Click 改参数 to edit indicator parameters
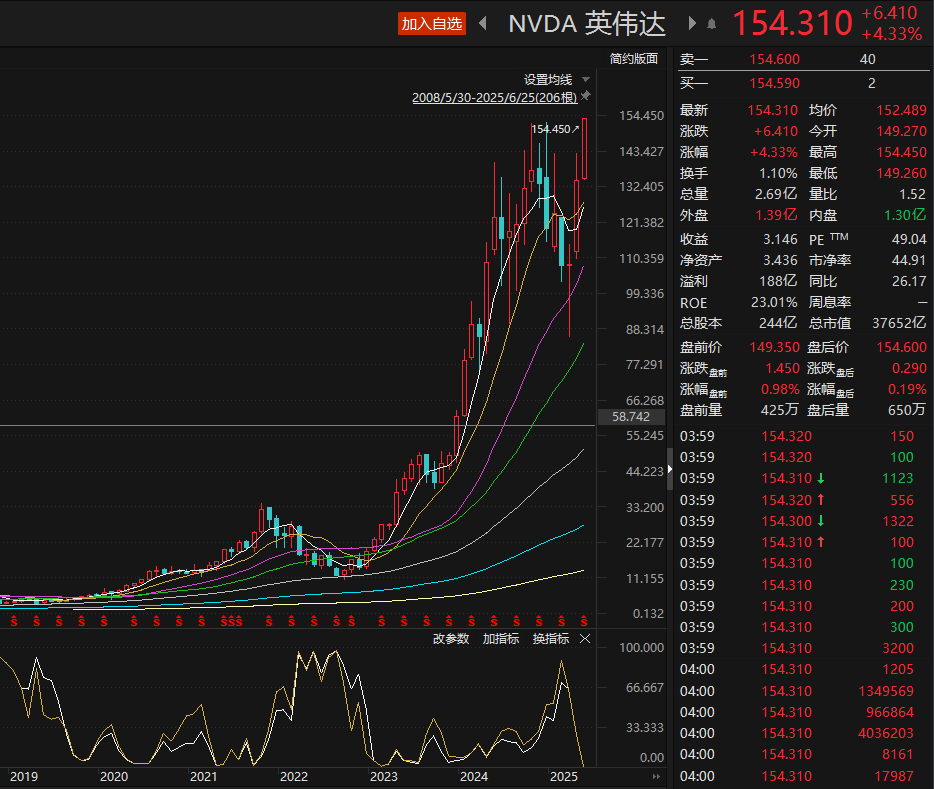Viewport: 934px width, 789px height. tap(451, 639)
